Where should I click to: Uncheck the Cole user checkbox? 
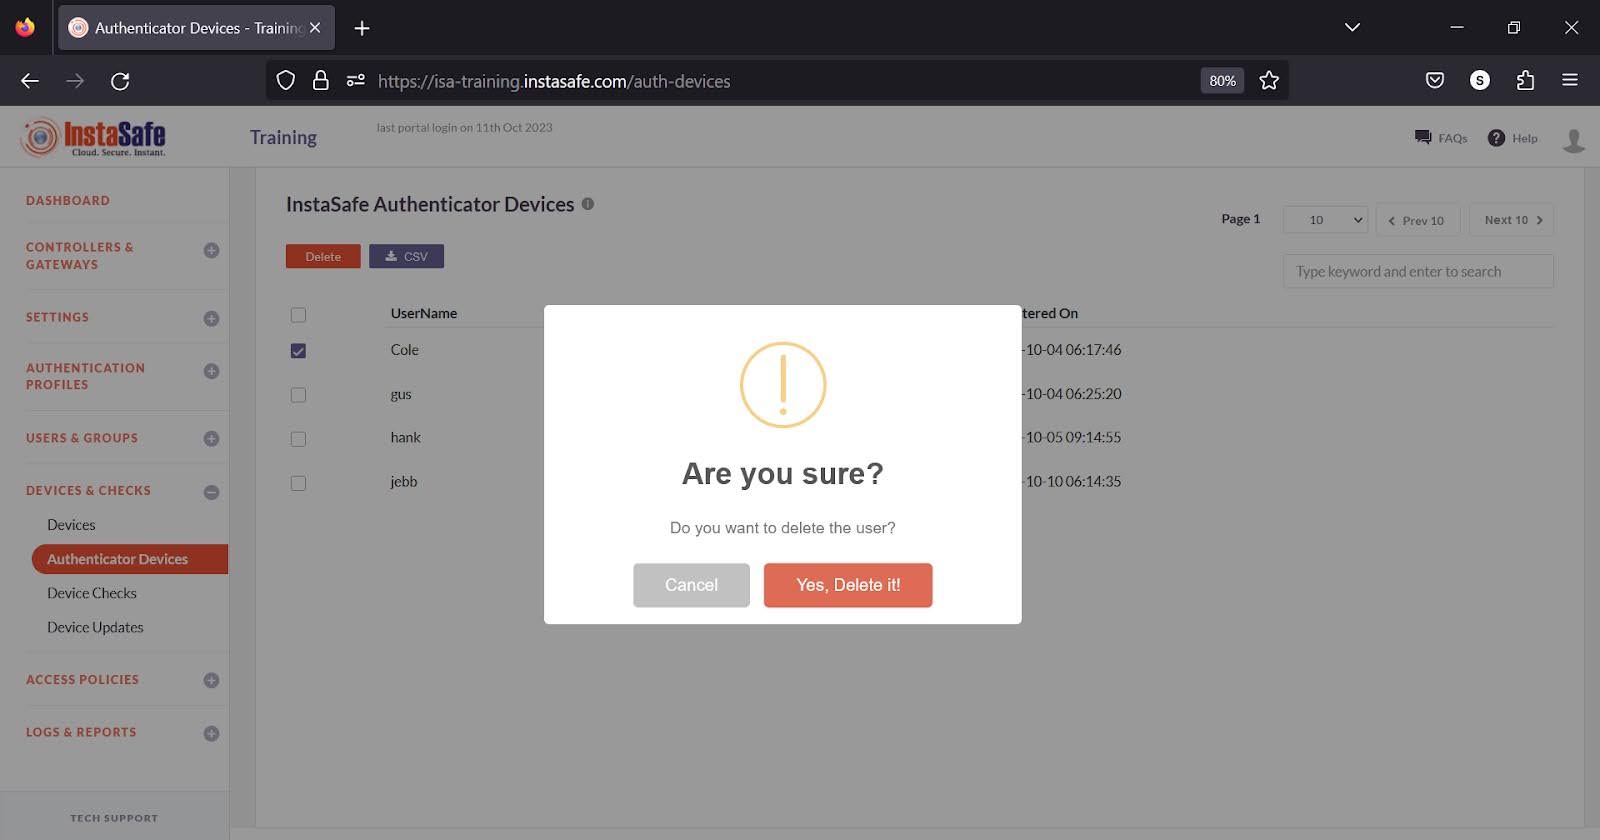pyautogui.click(x=298, y=351)
